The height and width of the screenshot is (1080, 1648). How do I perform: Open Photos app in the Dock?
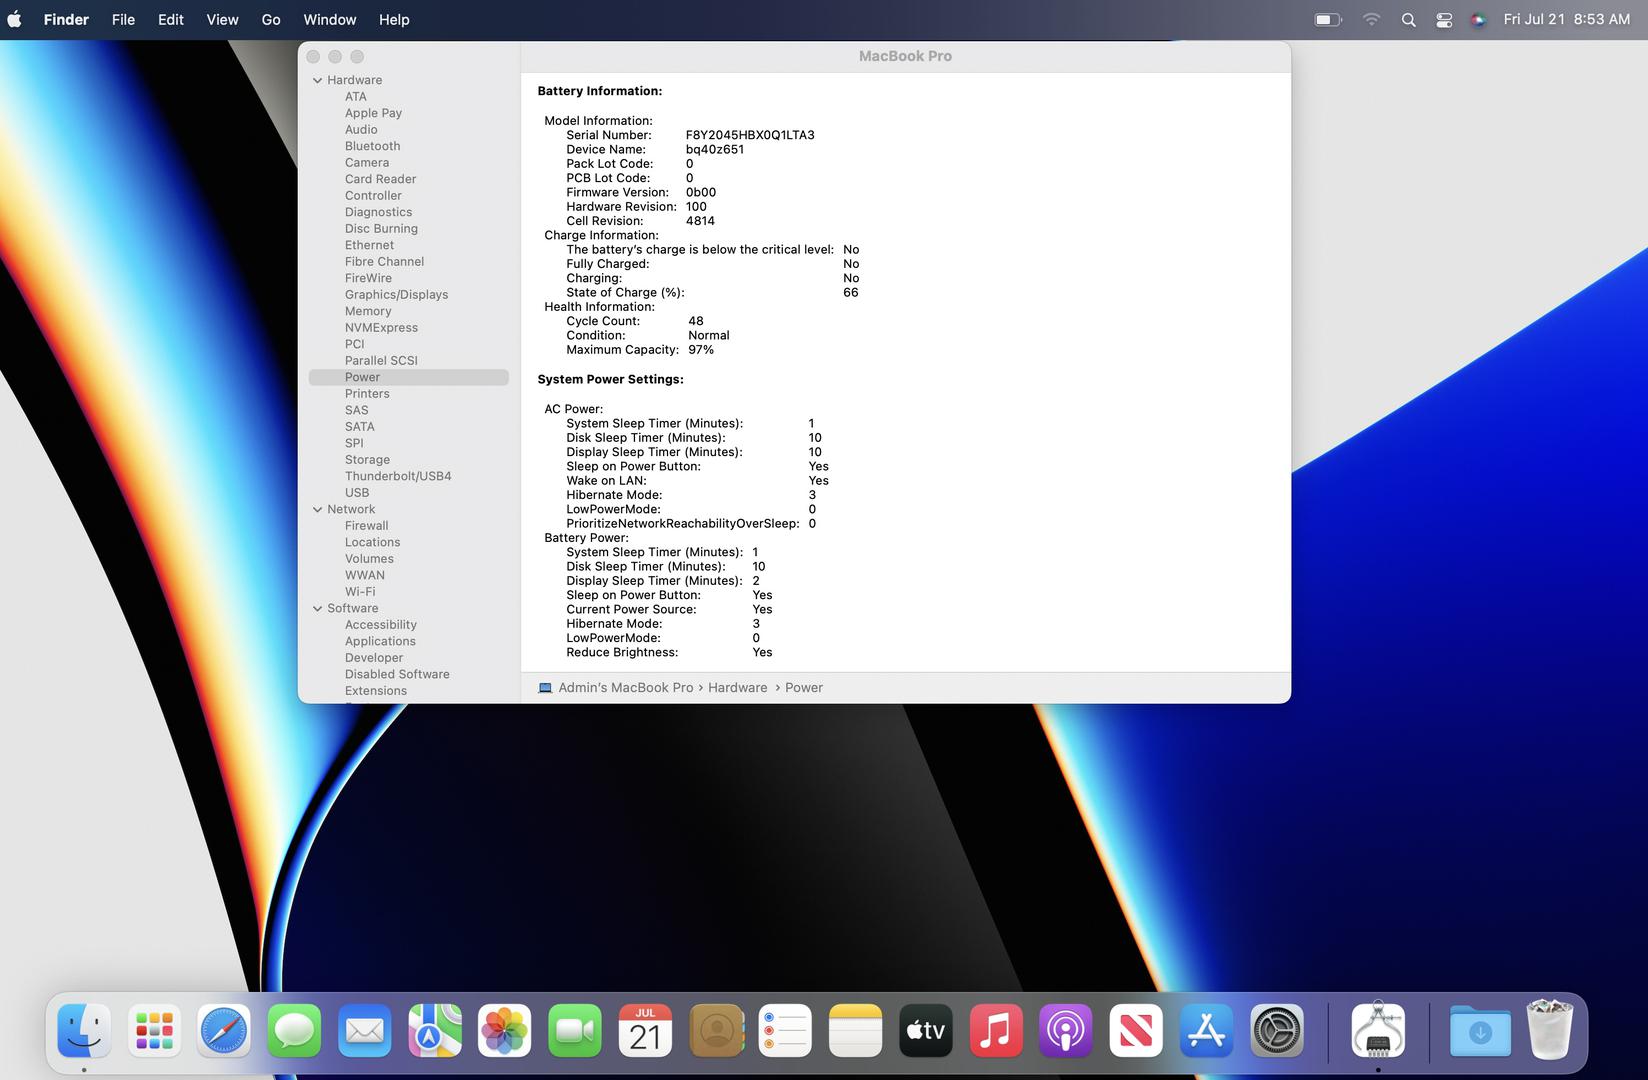pyautogui.click(x=505, y=1031)
